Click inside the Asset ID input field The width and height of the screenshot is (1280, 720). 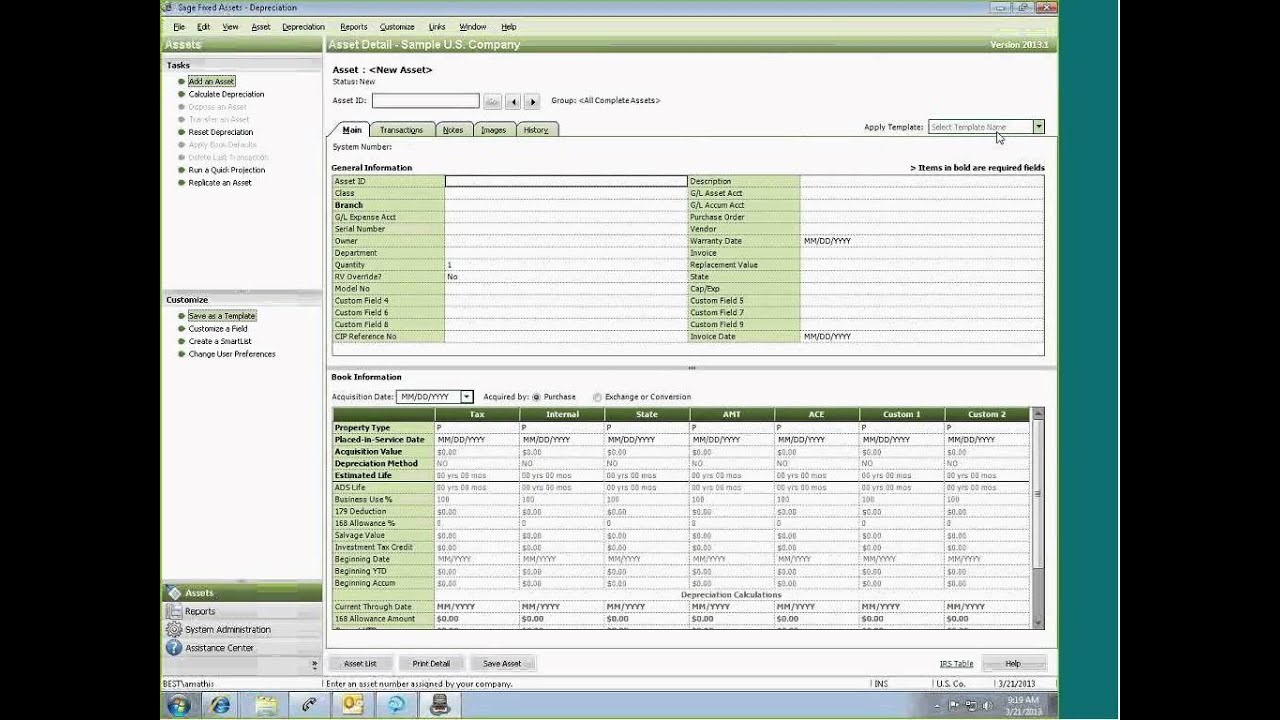[x=425, y=100]
